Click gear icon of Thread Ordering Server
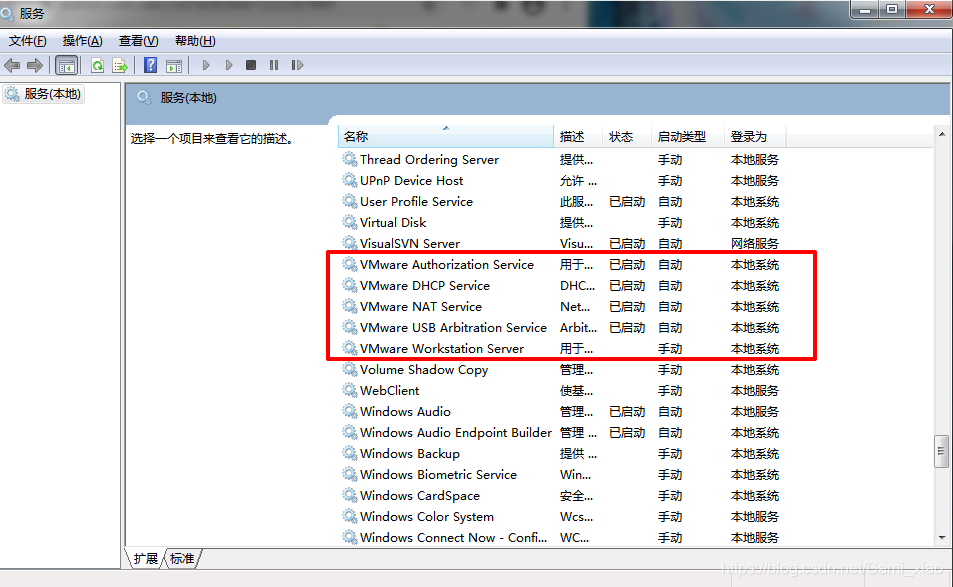Image resolution: width=953 pixels, height=587 pixels. tap(349, 159)
